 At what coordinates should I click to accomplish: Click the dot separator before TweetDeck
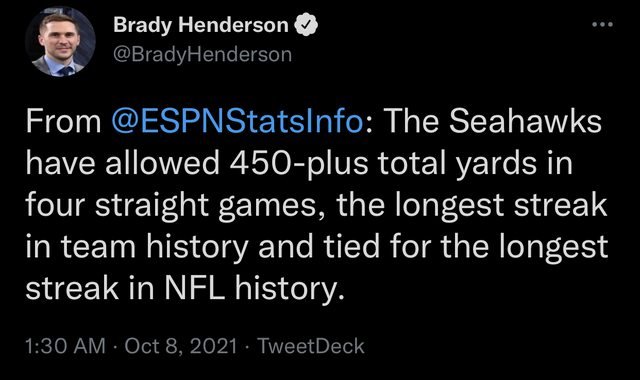click(247, 347)
